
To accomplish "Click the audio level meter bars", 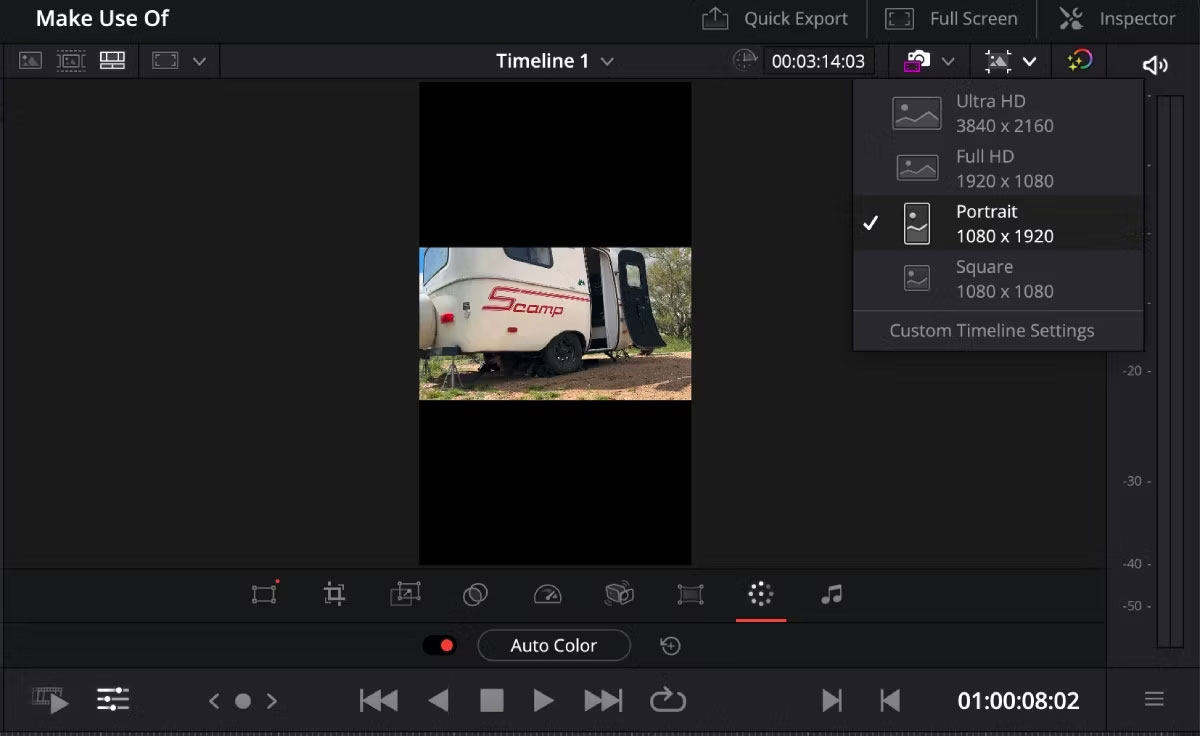I will (1169, 371).
